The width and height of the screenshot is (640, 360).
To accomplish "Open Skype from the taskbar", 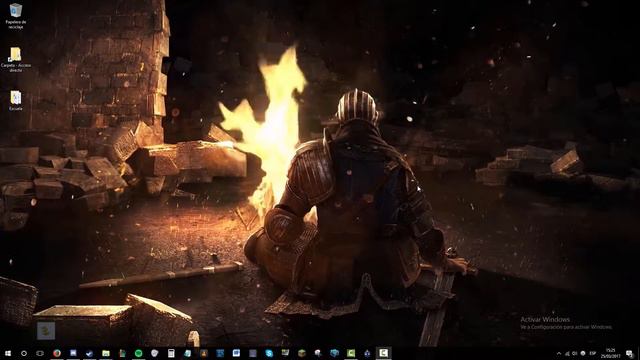I will pos(269,353).
